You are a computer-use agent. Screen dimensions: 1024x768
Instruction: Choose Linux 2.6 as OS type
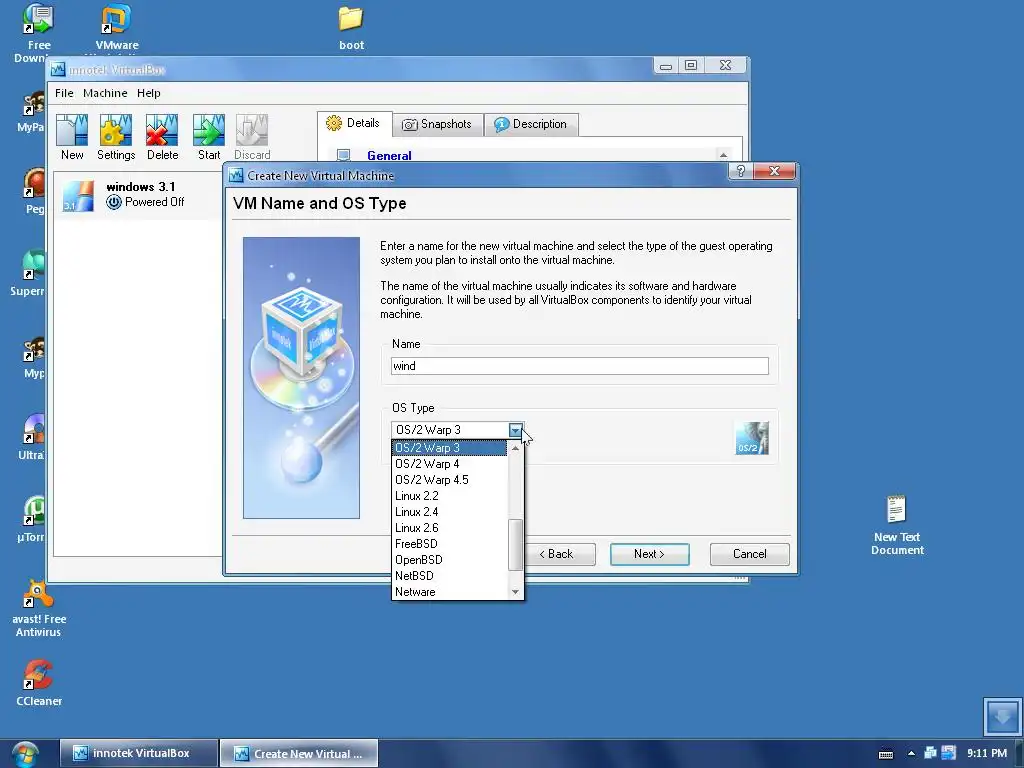pyautogui.click(x=449, y=528)
